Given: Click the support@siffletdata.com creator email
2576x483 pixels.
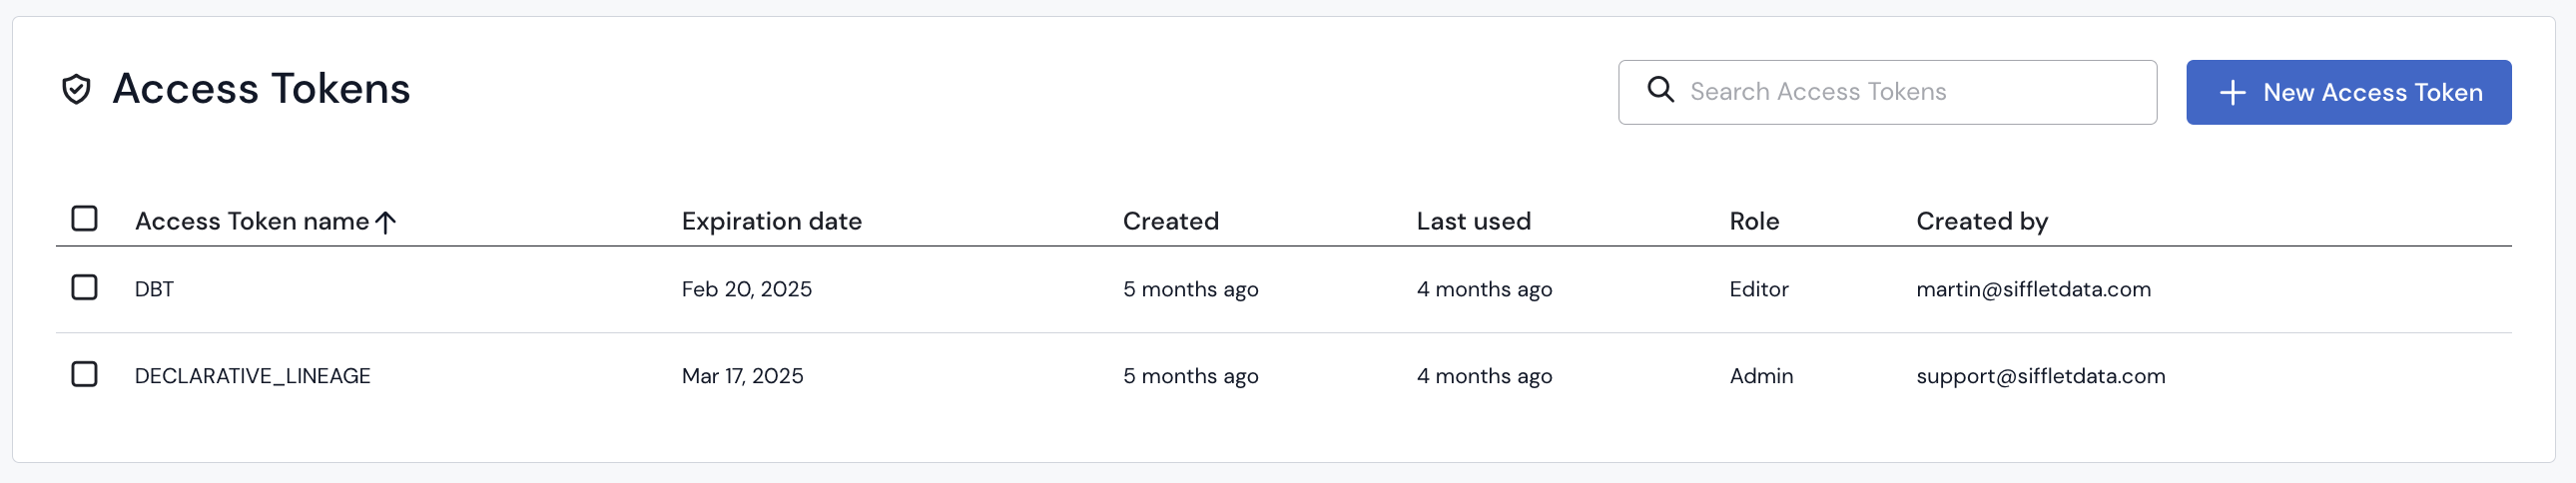Looking at the screenshot, I should point(2040,377).
